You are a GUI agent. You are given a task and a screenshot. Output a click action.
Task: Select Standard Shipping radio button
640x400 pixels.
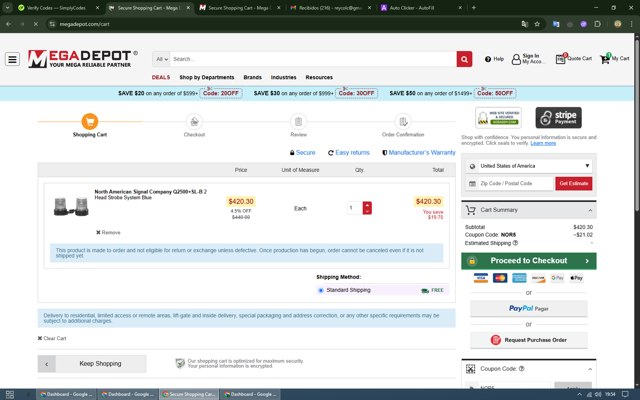pos(321,290)
